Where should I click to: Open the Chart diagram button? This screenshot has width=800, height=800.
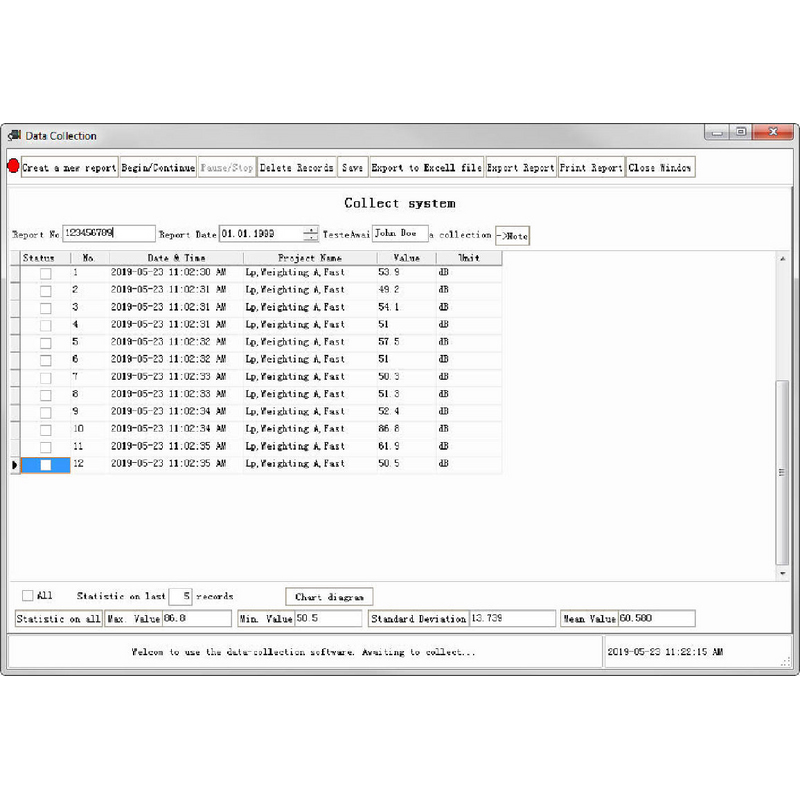[x=329, y=596]
